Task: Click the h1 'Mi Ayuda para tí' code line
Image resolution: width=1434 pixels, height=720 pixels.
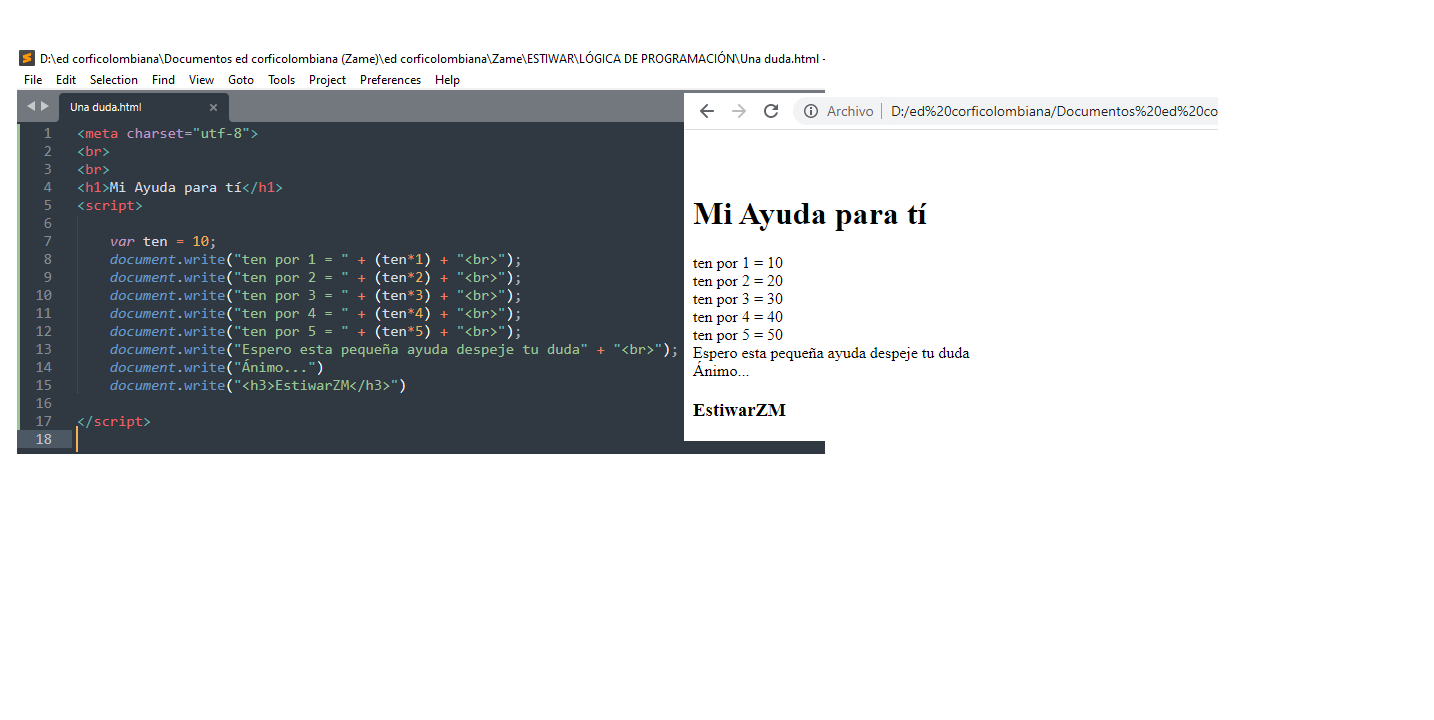Action: 180,187
